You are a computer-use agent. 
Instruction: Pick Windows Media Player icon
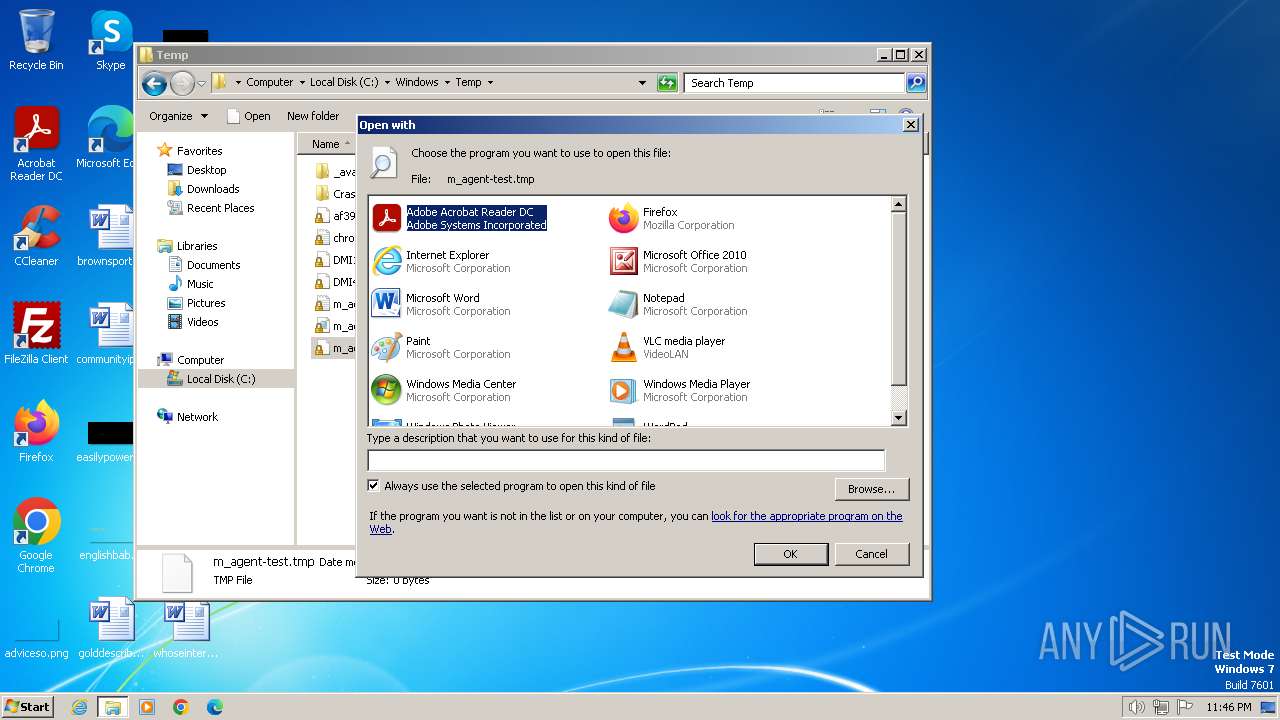[623, 390]
